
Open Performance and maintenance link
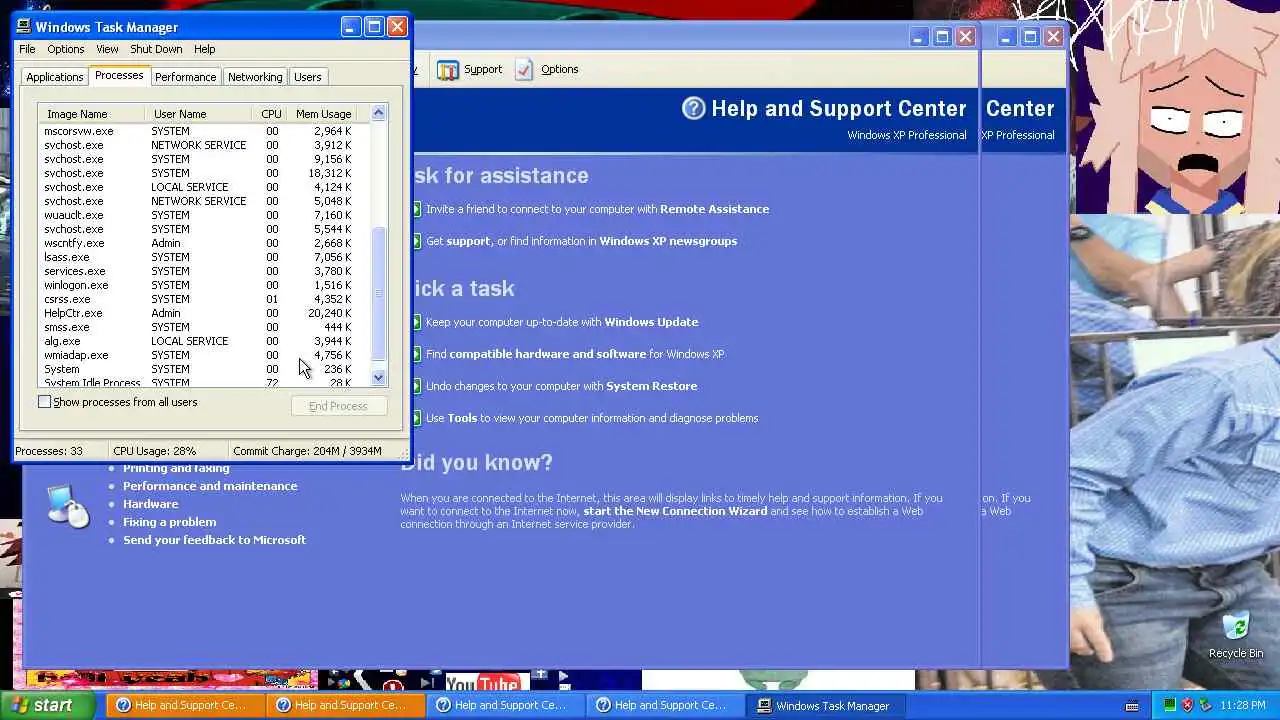click(x=210, y=486)
